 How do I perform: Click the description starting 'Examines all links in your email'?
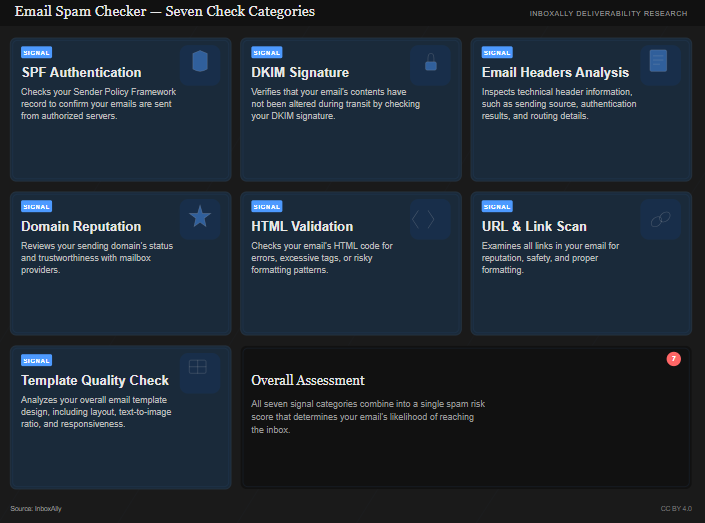[x=550, y=258]
